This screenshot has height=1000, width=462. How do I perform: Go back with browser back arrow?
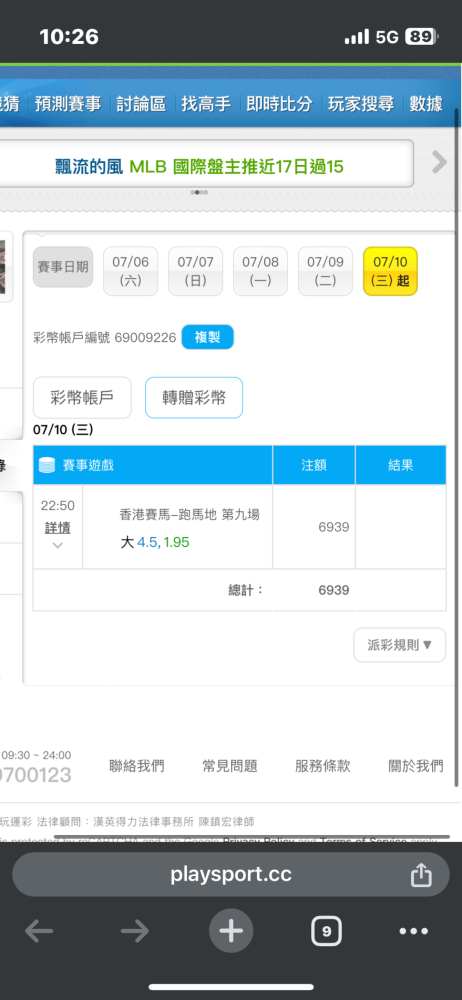[x=39, y=932]
